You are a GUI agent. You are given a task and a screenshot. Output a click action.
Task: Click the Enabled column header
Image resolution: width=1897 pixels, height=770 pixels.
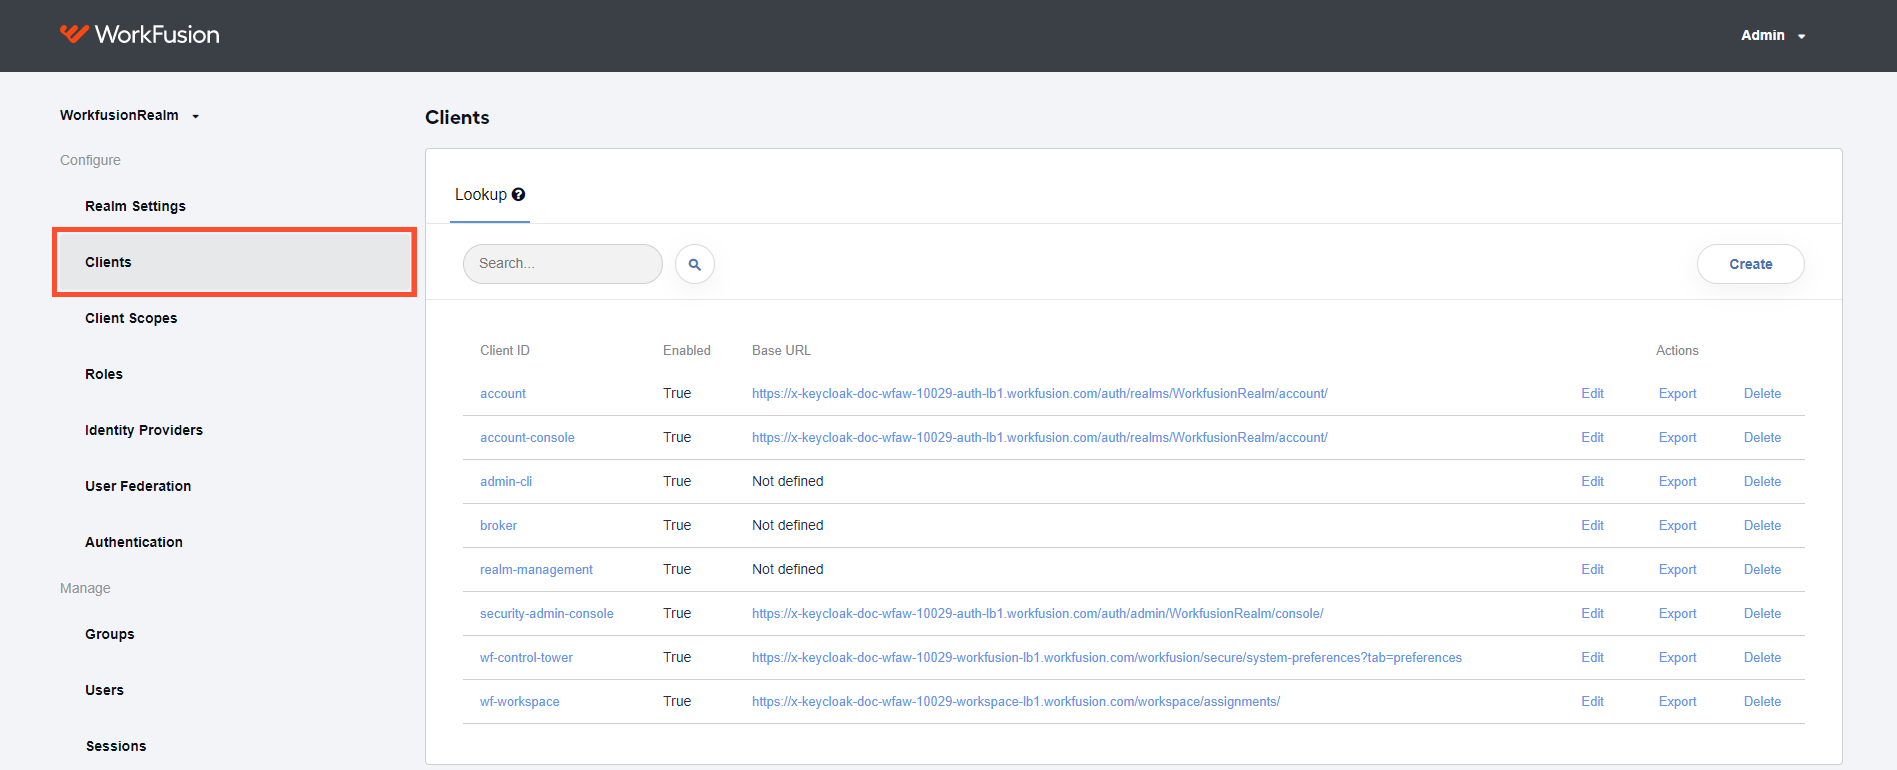tap(687, 350)
